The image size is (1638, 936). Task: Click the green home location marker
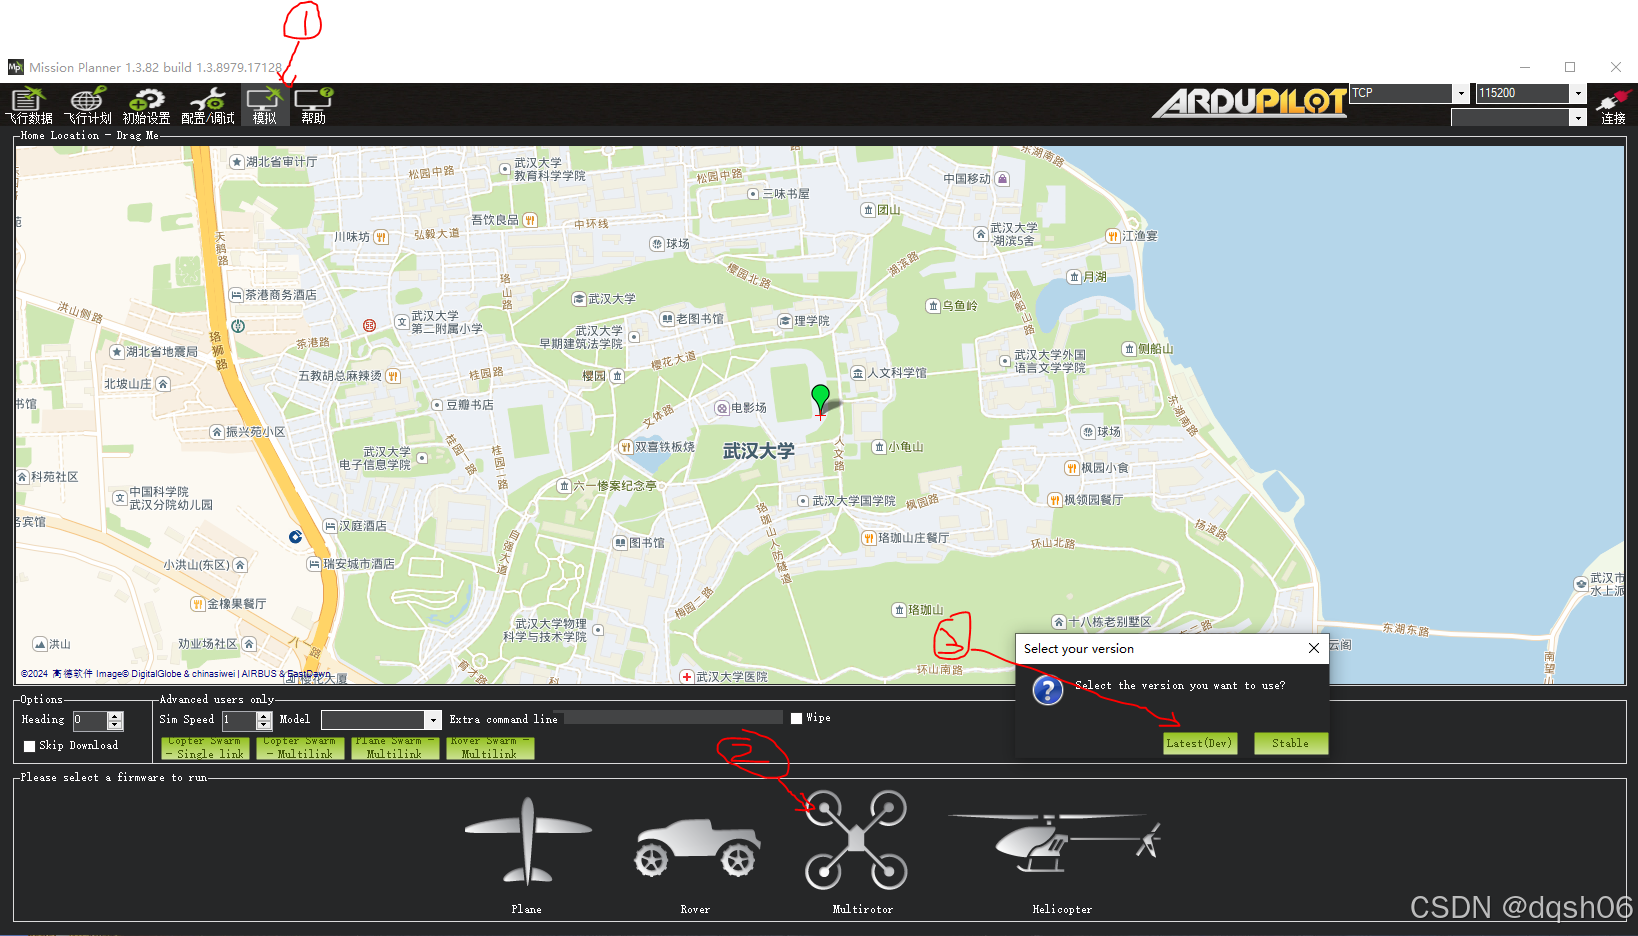tap(820, 399)
